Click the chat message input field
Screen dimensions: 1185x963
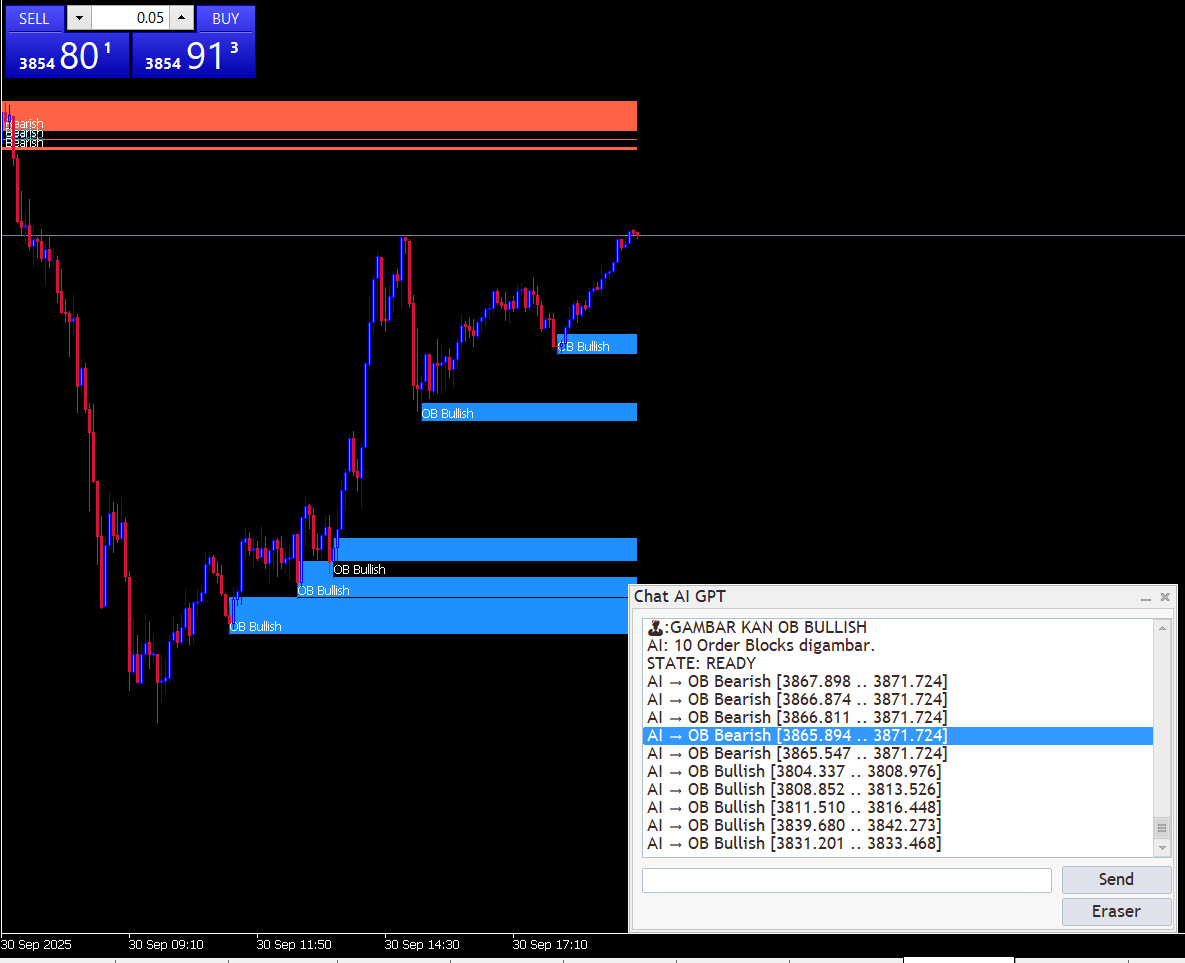(846, 880)
